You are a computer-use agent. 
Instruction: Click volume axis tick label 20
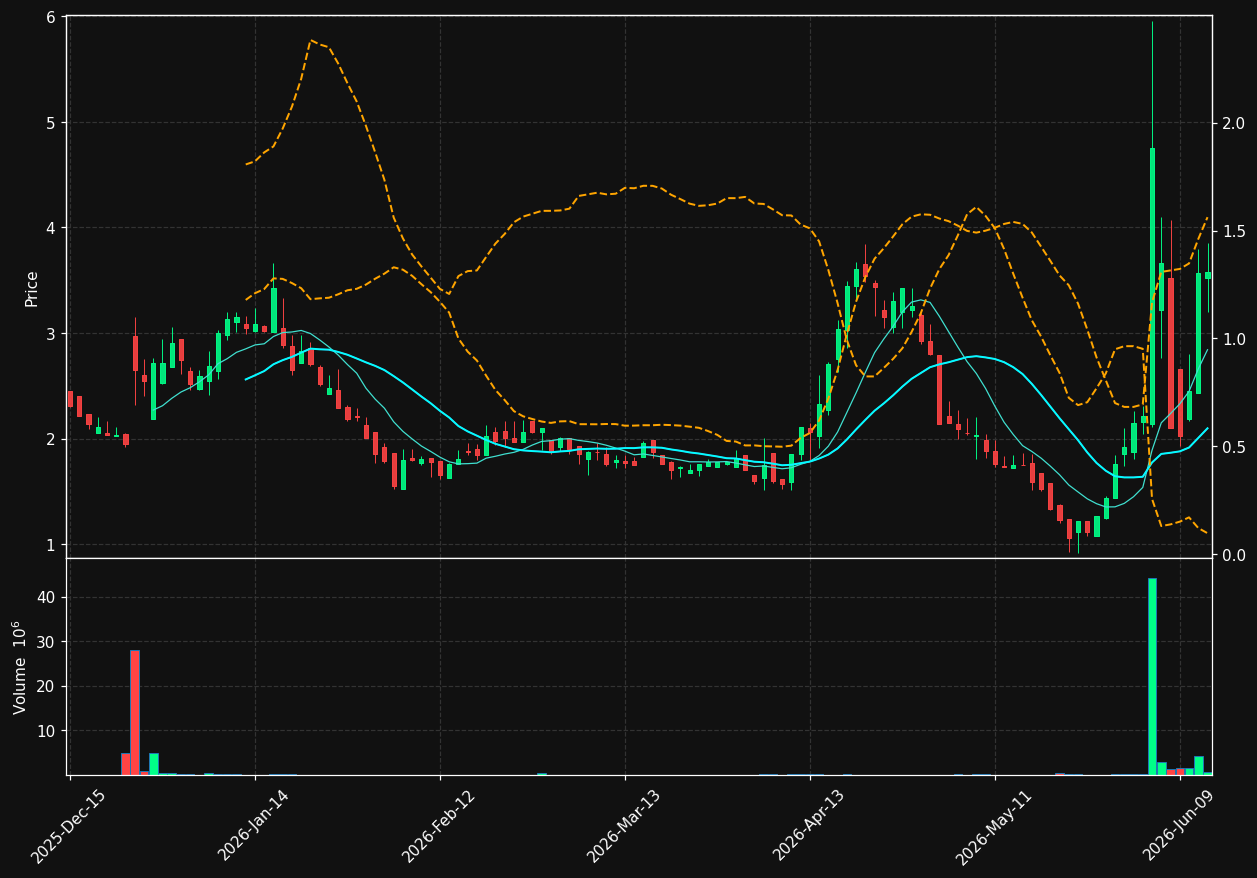(x=47, y=686)
